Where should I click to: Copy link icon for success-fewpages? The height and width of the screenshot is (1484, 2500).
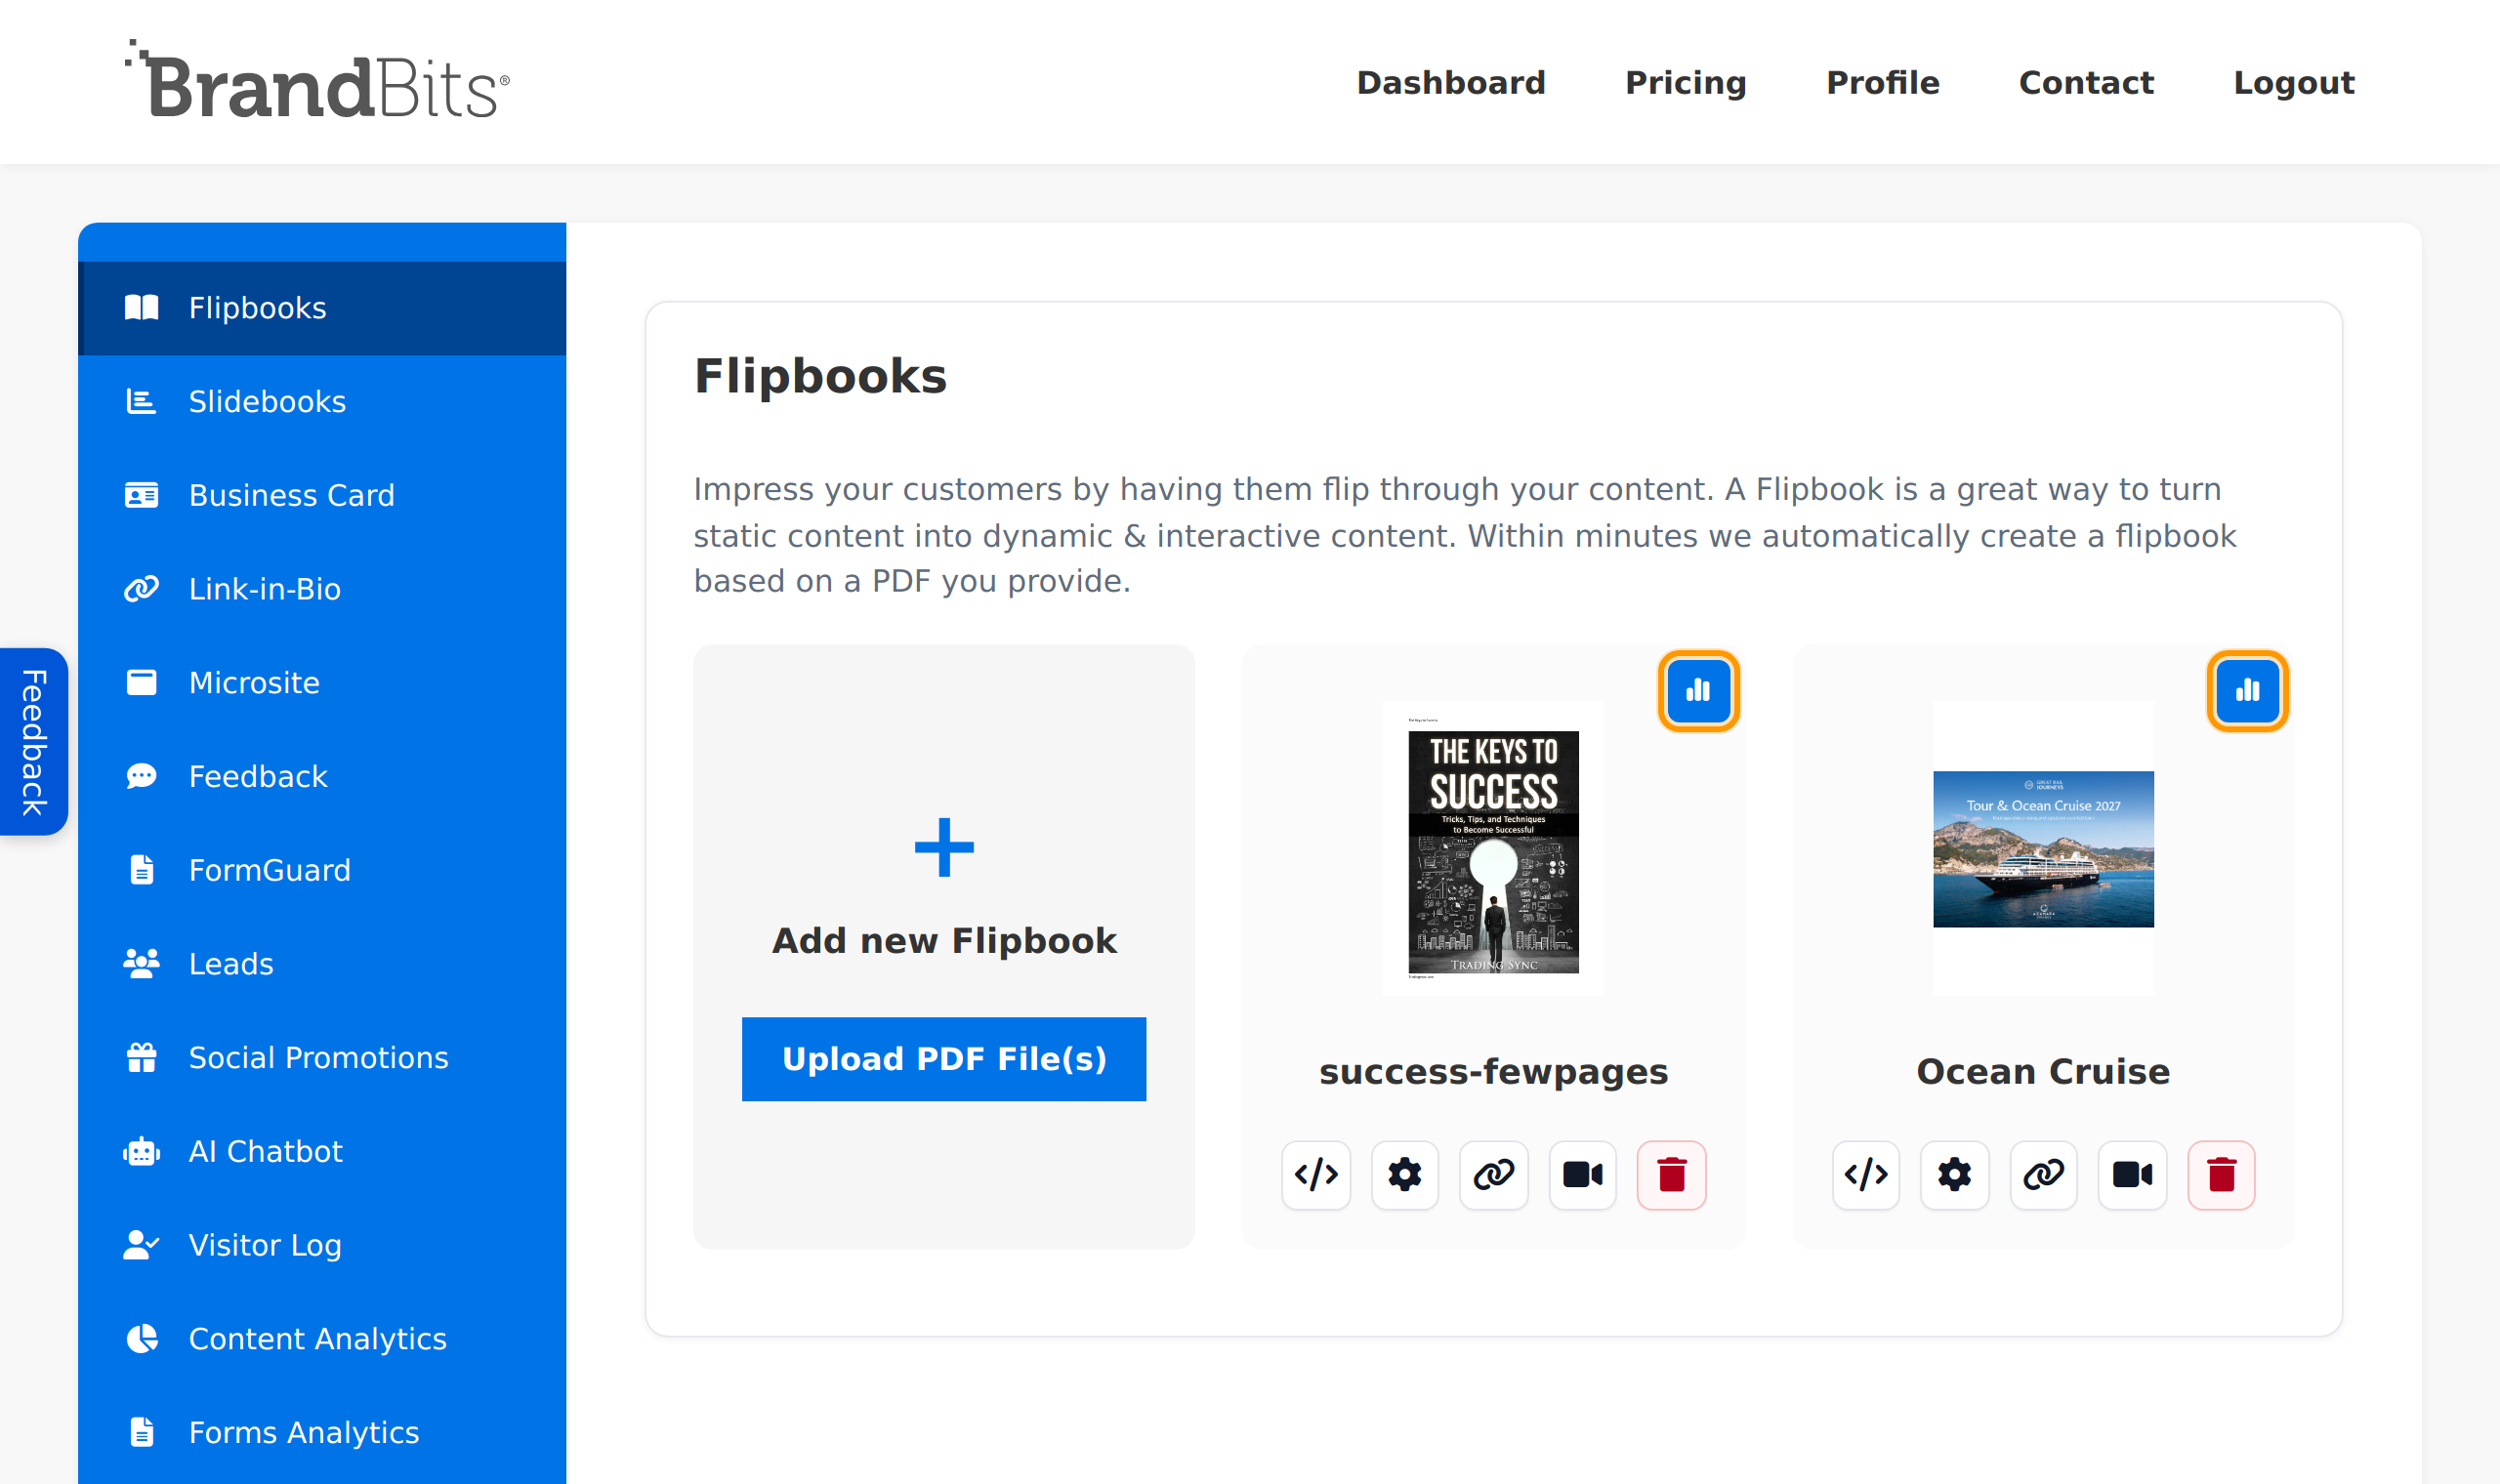(x=1493, y=1174)
